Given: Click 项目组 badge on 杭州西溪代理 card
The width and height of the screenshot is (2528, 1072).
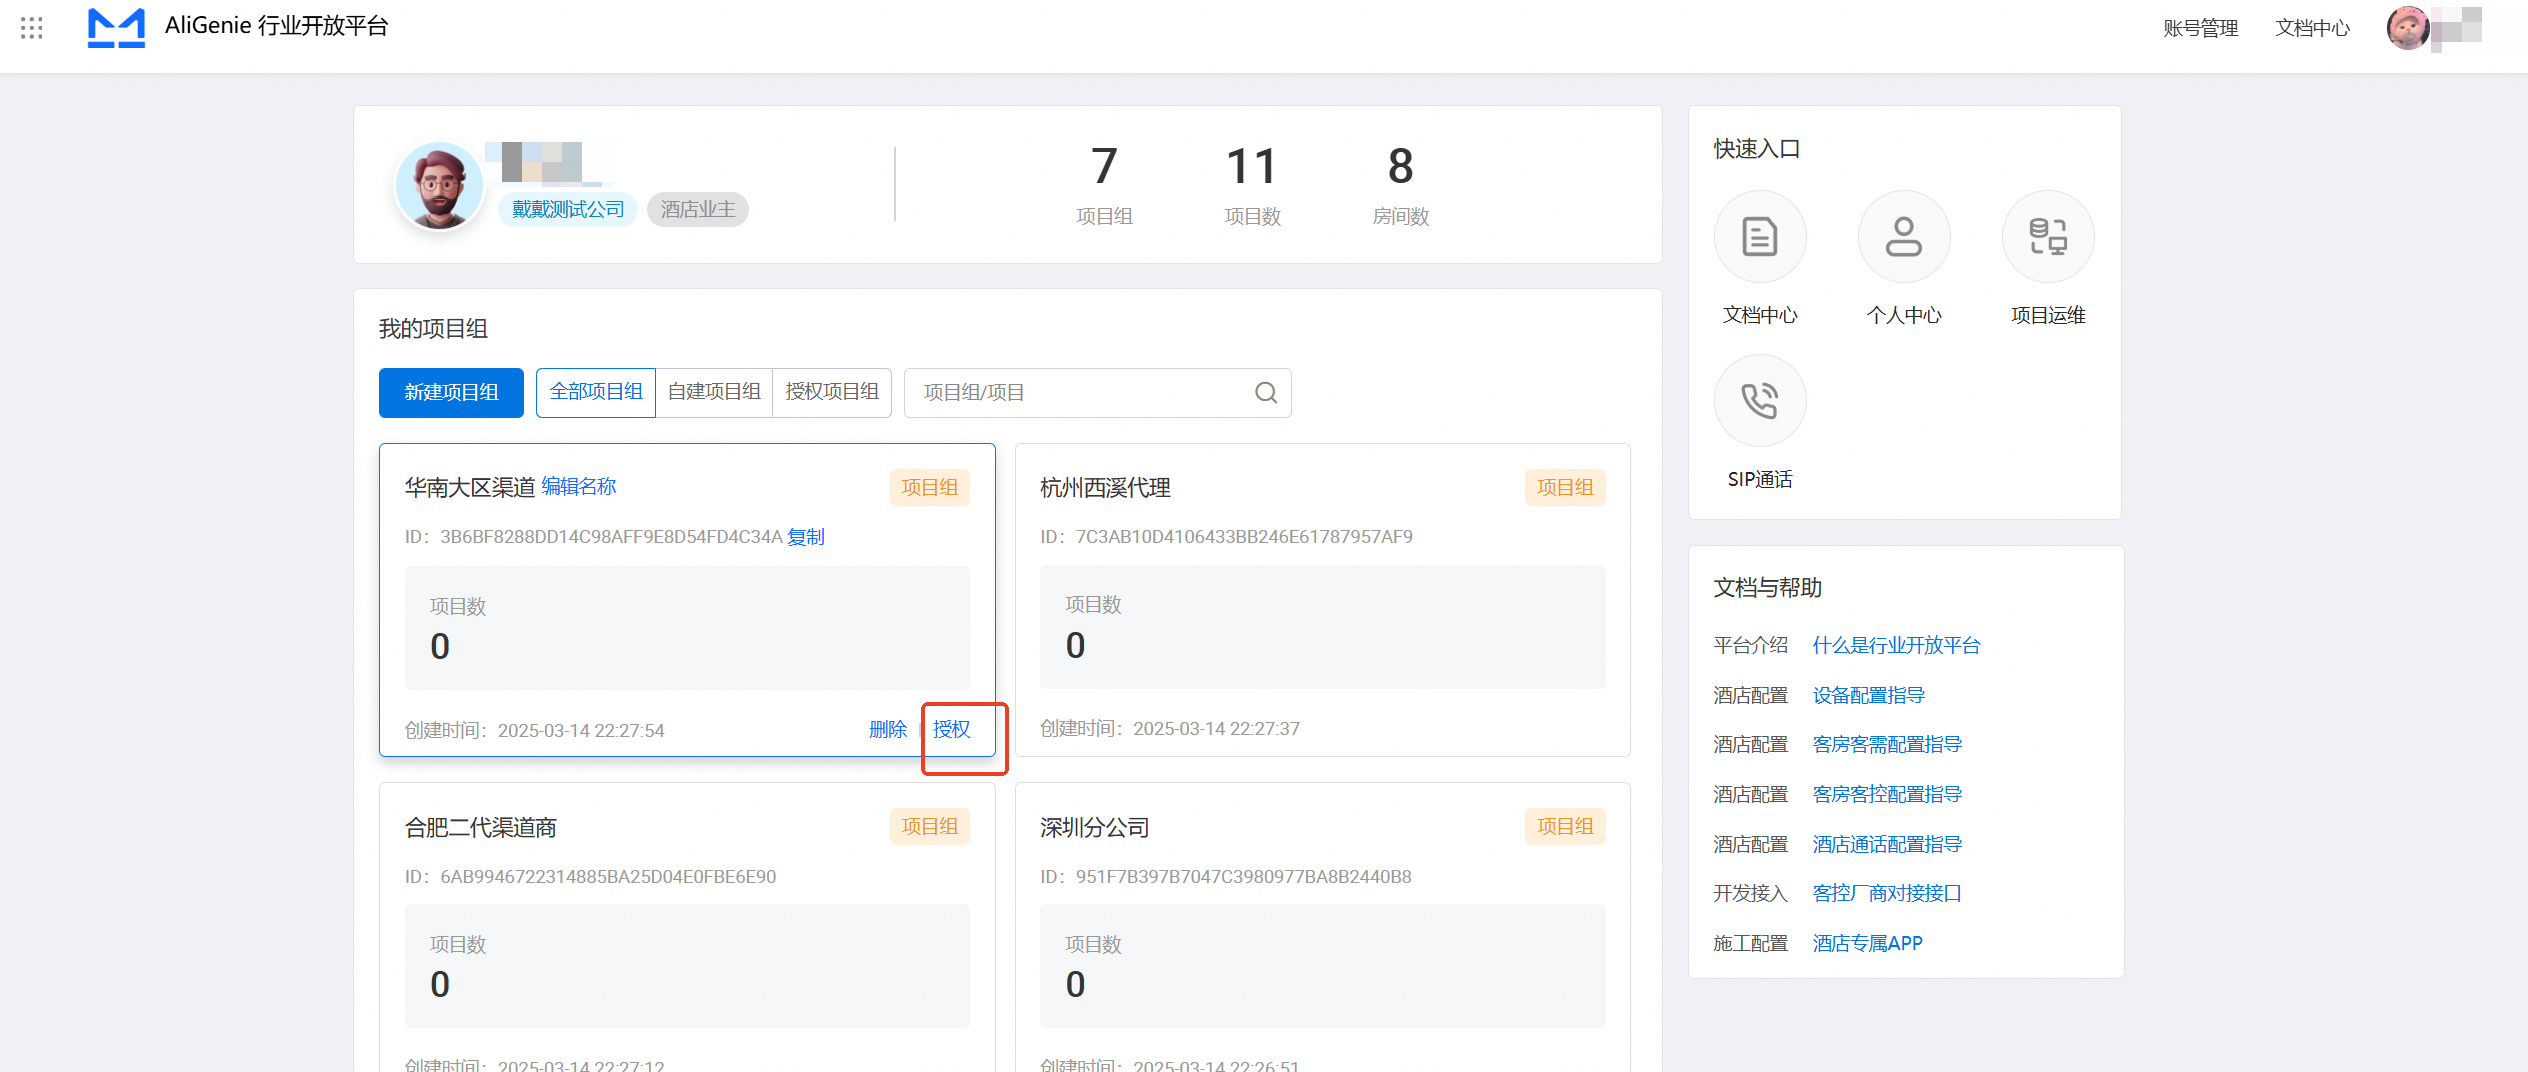Looking at the screenshot, I should (1565, 488).
